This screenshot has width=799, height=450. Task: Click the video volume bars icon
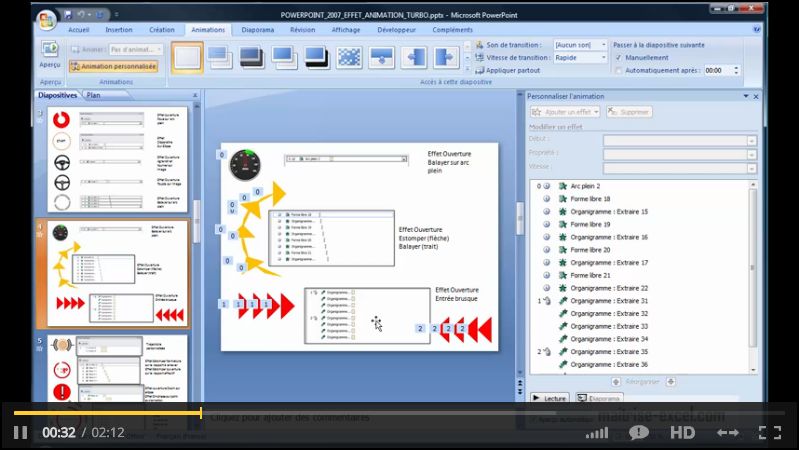click(597, 433)
